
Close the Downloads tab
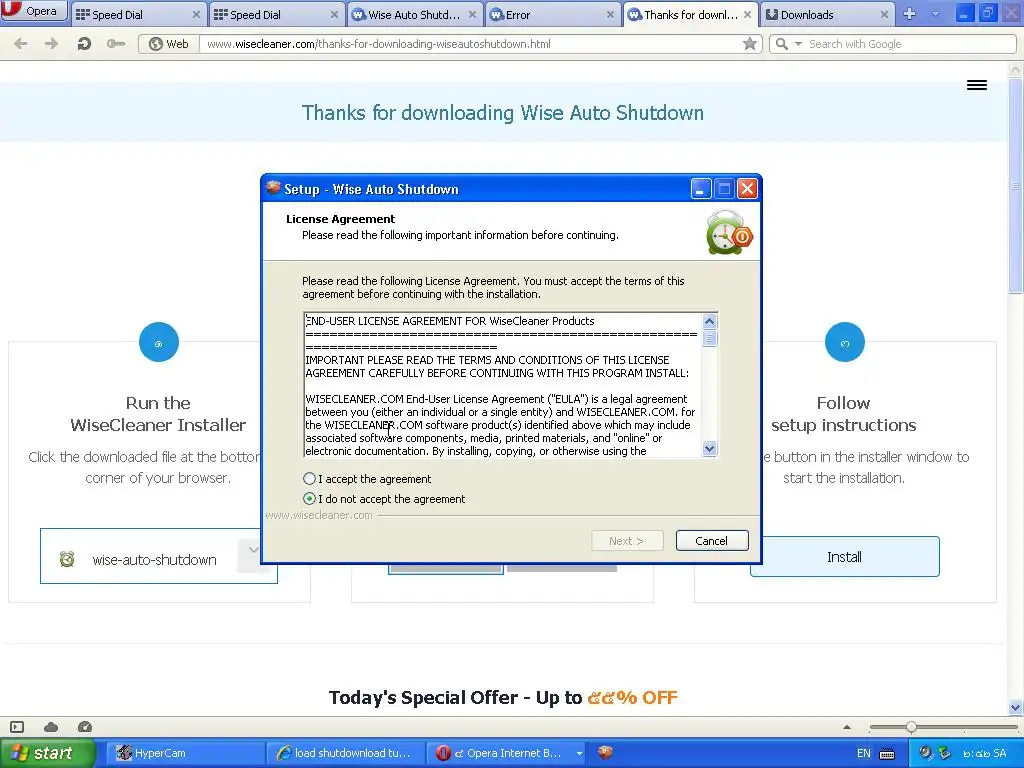[x=884, y=14]
